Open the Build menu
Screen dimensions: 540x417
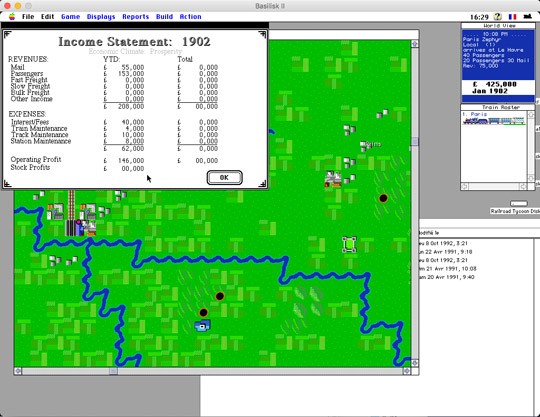tap(164, 17)
